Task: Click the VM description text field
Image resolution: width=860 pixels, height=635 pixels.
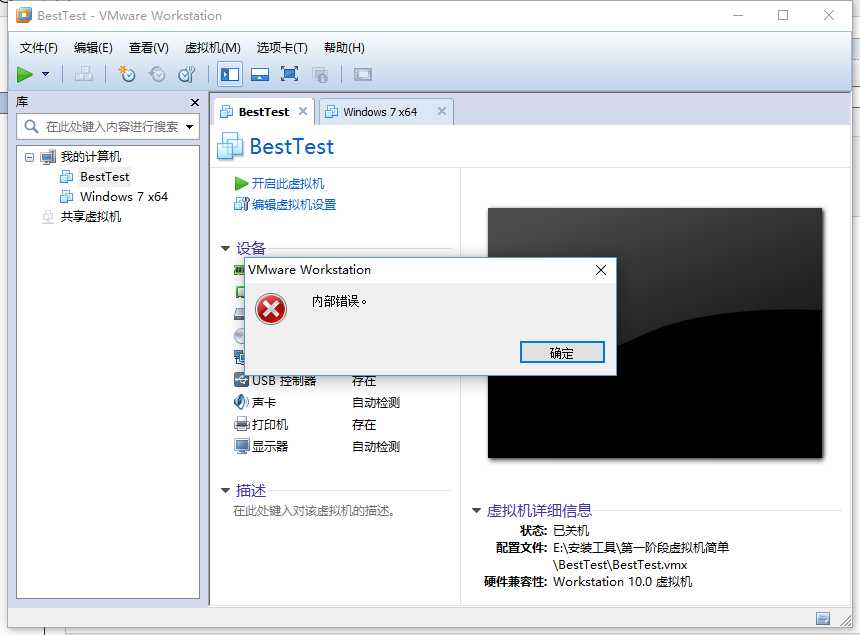Action: (x=314, y=511)
